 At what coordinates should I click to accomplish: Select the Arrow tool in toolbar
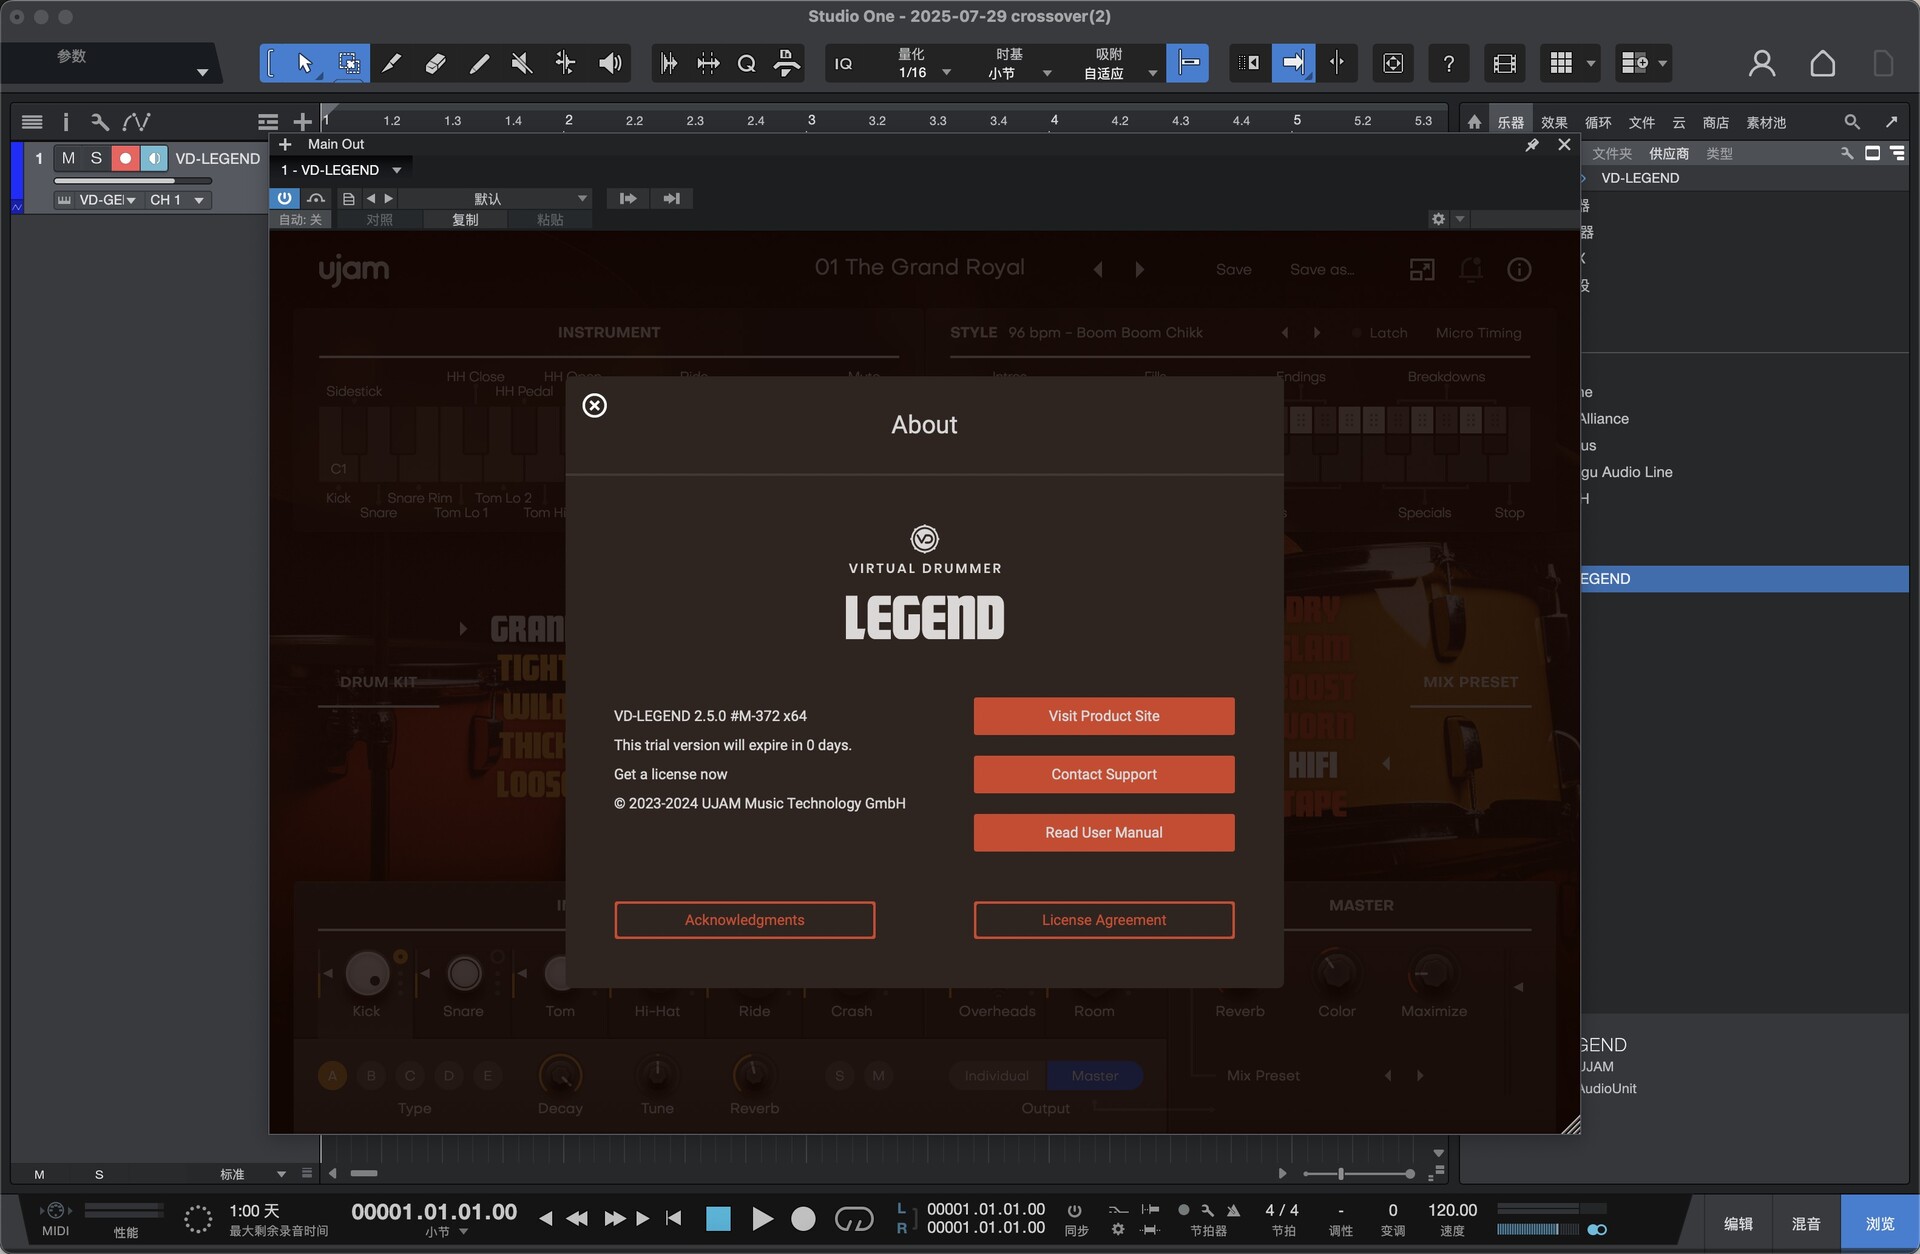pos(304,64)
